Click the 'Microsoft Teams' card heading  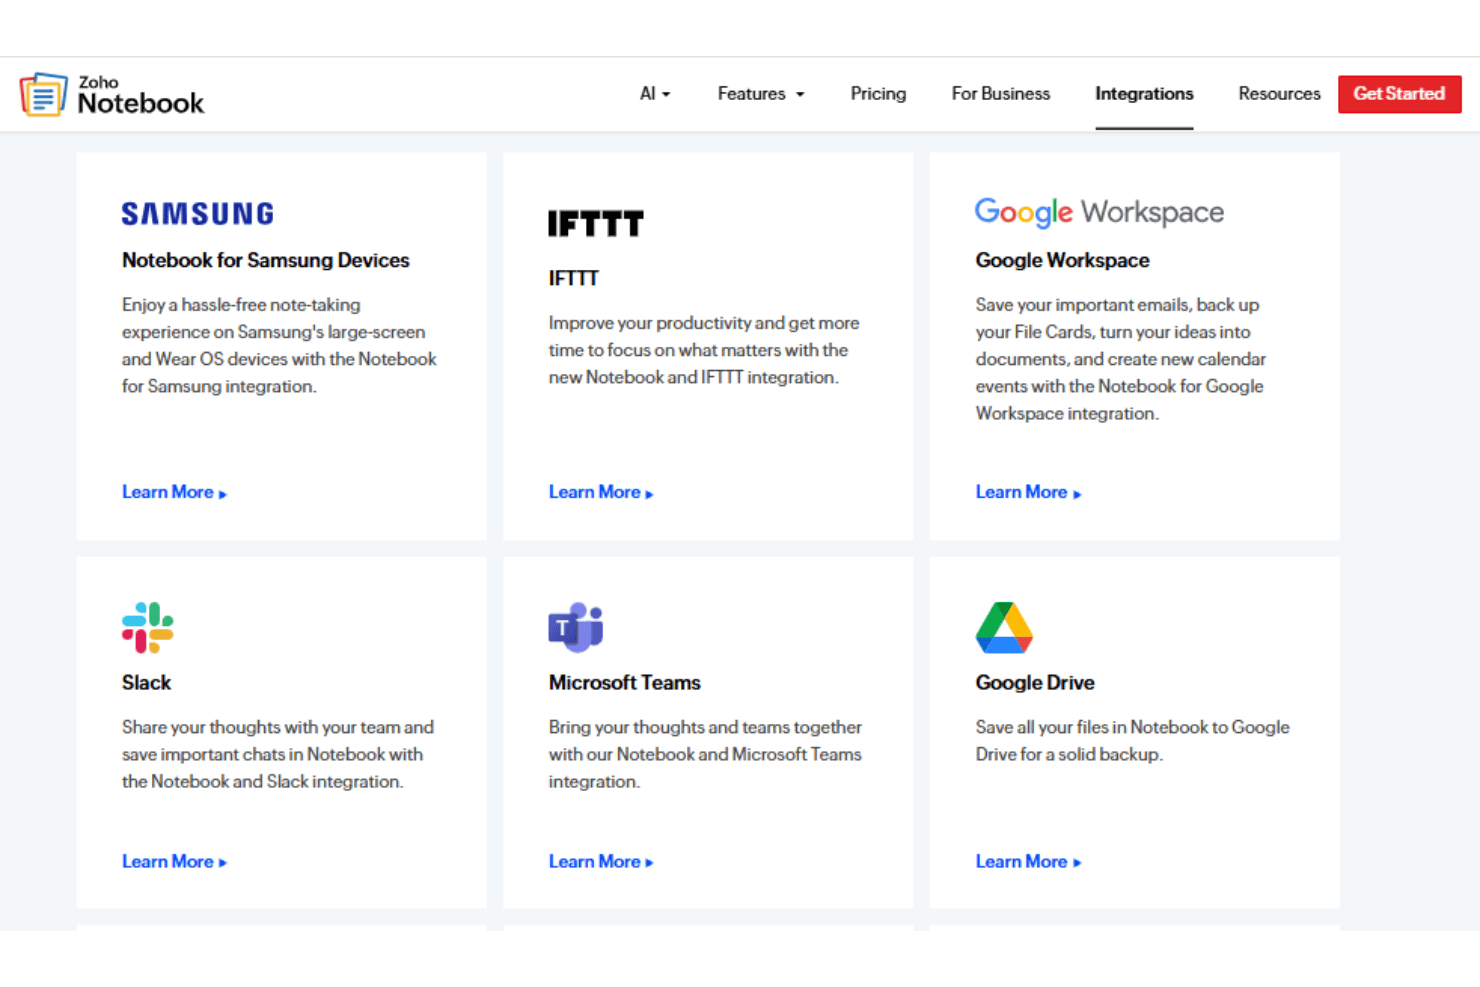pyautogui.click(x=624, y=682)
